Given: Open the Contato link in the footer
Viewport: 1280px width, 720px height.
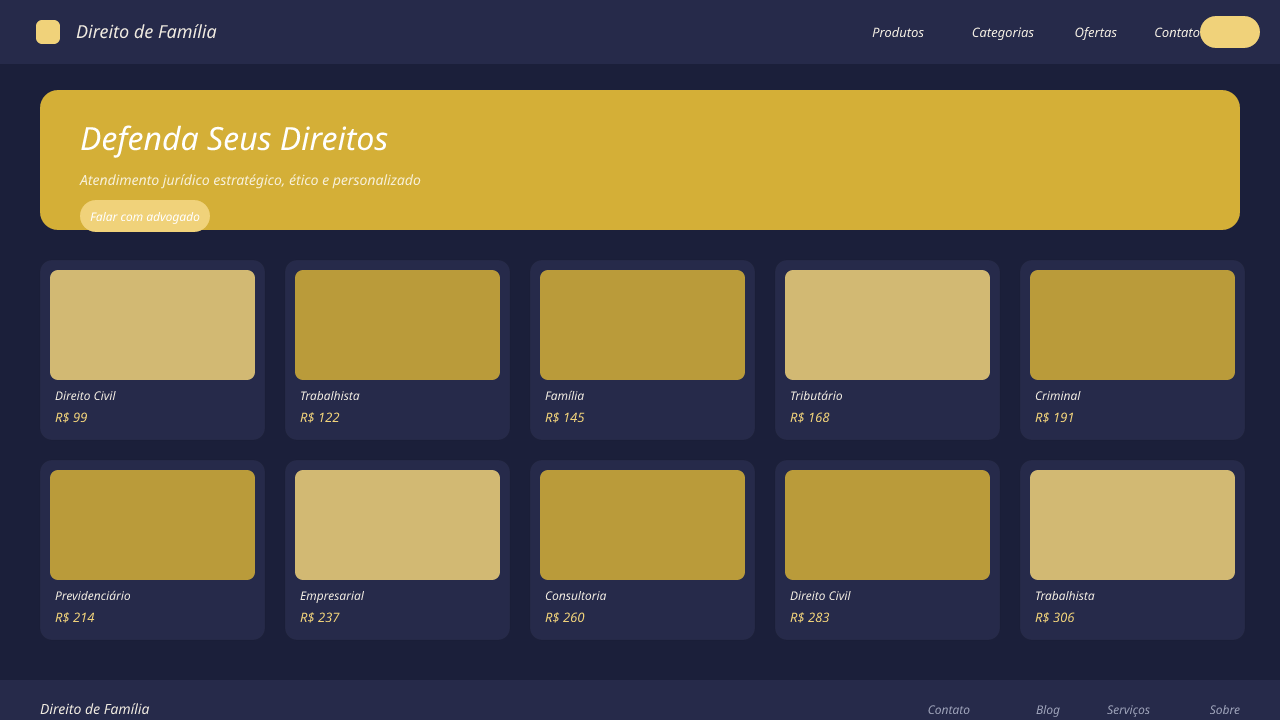Looking at the screenshot, I should (x=949, y=710).
